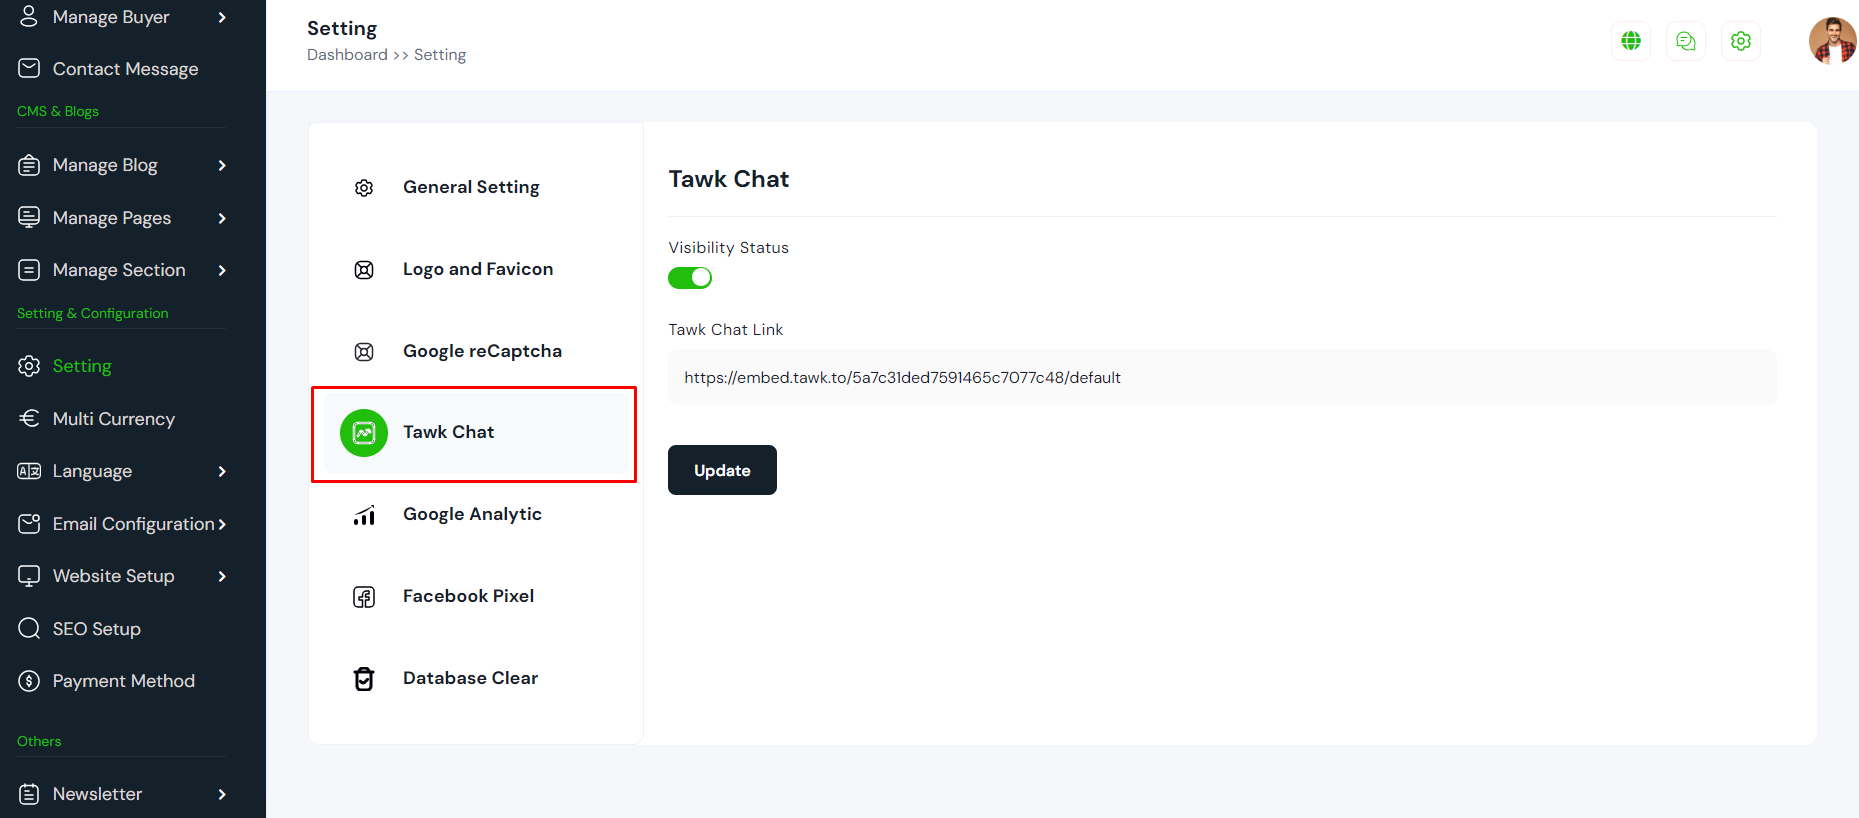The image size is (1859, 818).
Task: Go to Dashboard via breadcrumb link
Action: click(x=347, y=55)
